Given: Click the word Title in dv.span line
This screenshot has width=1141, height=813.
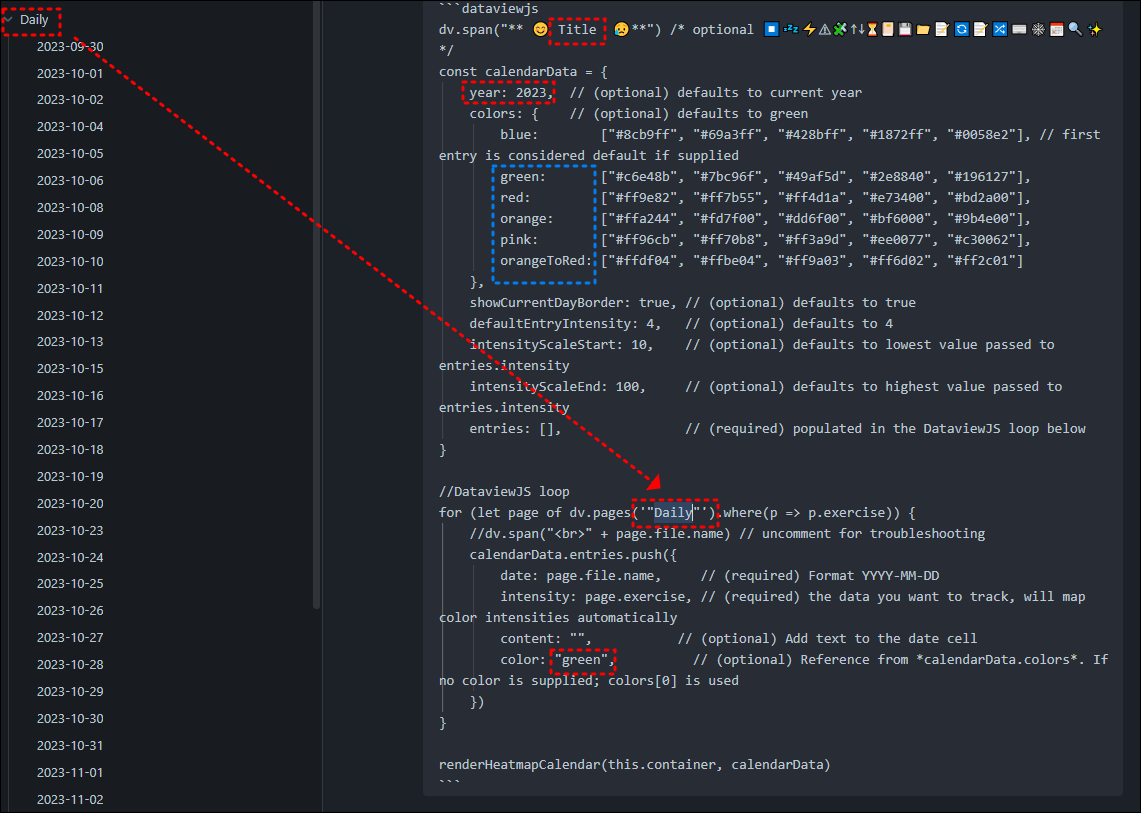Looking at the screenshot, I should (577, 29).
